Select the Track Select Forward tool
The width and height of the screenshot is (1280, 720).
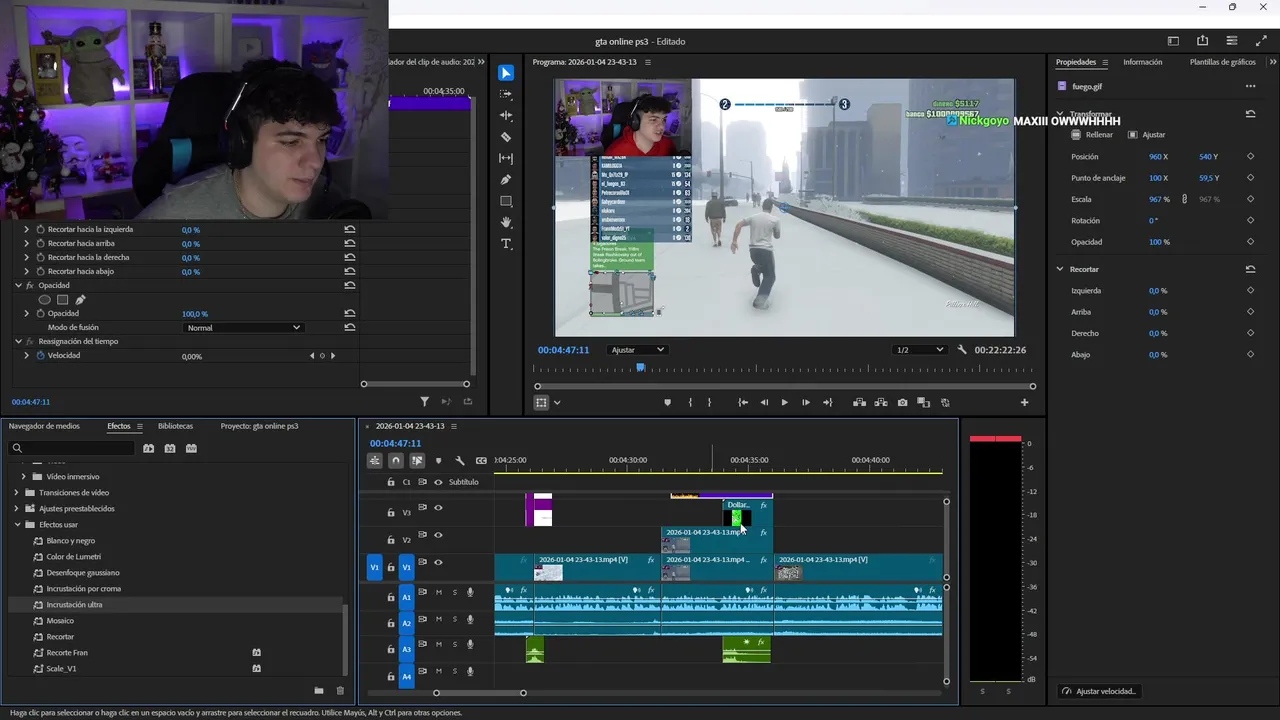point(506,94)
